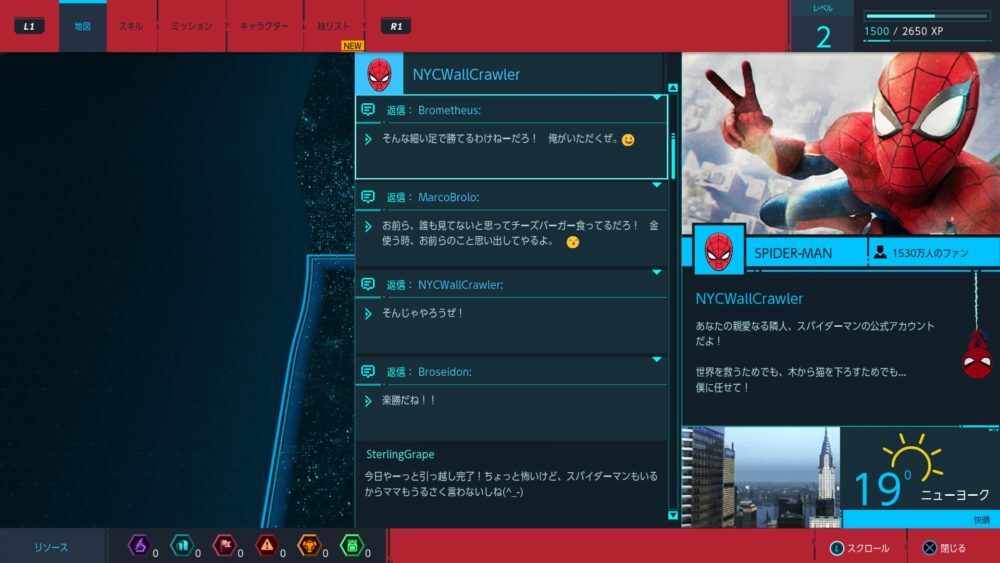Select the ニューヨーク location label

click(x=955, y=495)
